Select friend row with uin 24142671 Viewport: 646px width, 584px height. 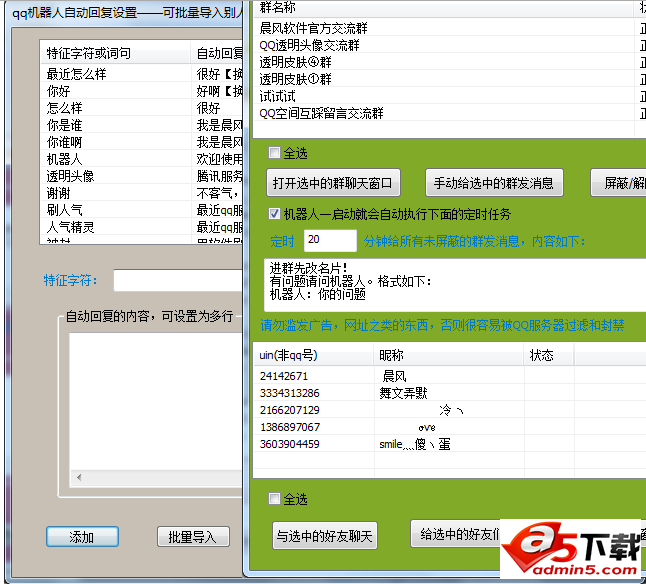point(449,376)
